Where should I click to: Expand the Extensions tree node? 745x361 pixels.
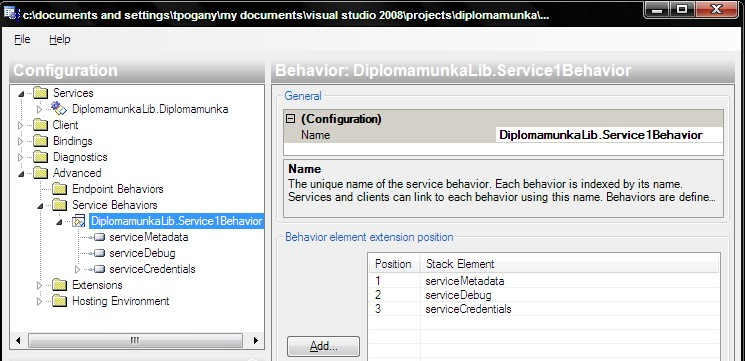tap(39, 285)
